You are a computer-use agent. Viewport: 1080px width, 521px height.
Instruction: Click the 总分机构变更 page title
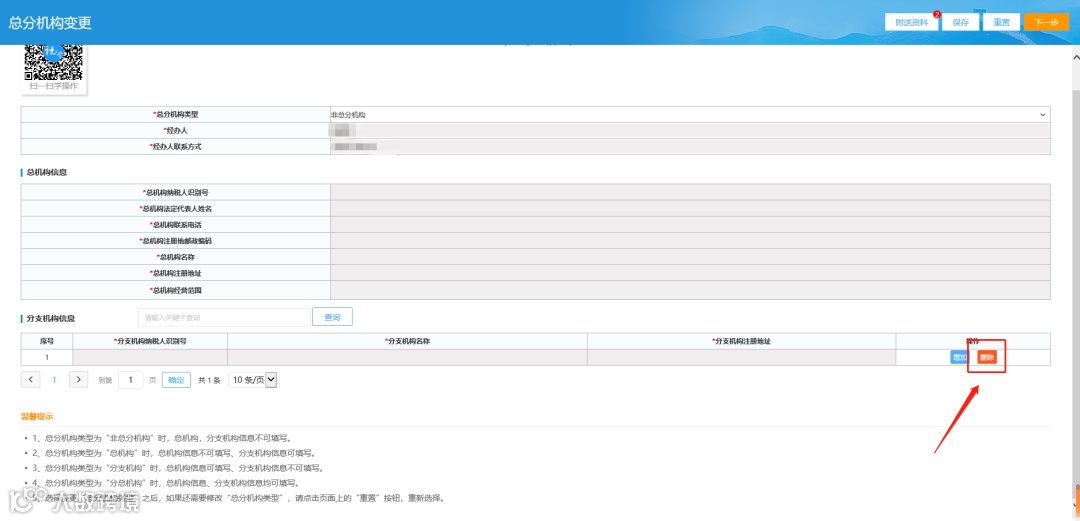point(50,22)
